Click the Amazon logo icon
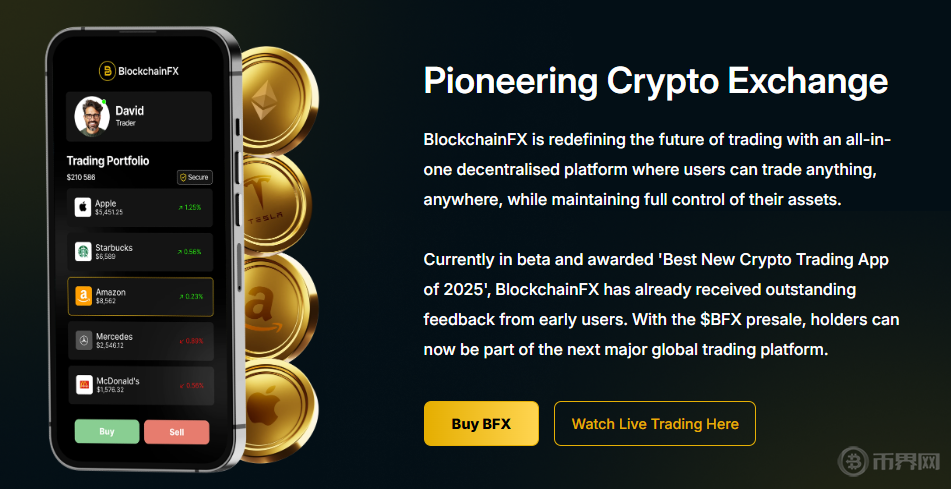 point(84,296)
